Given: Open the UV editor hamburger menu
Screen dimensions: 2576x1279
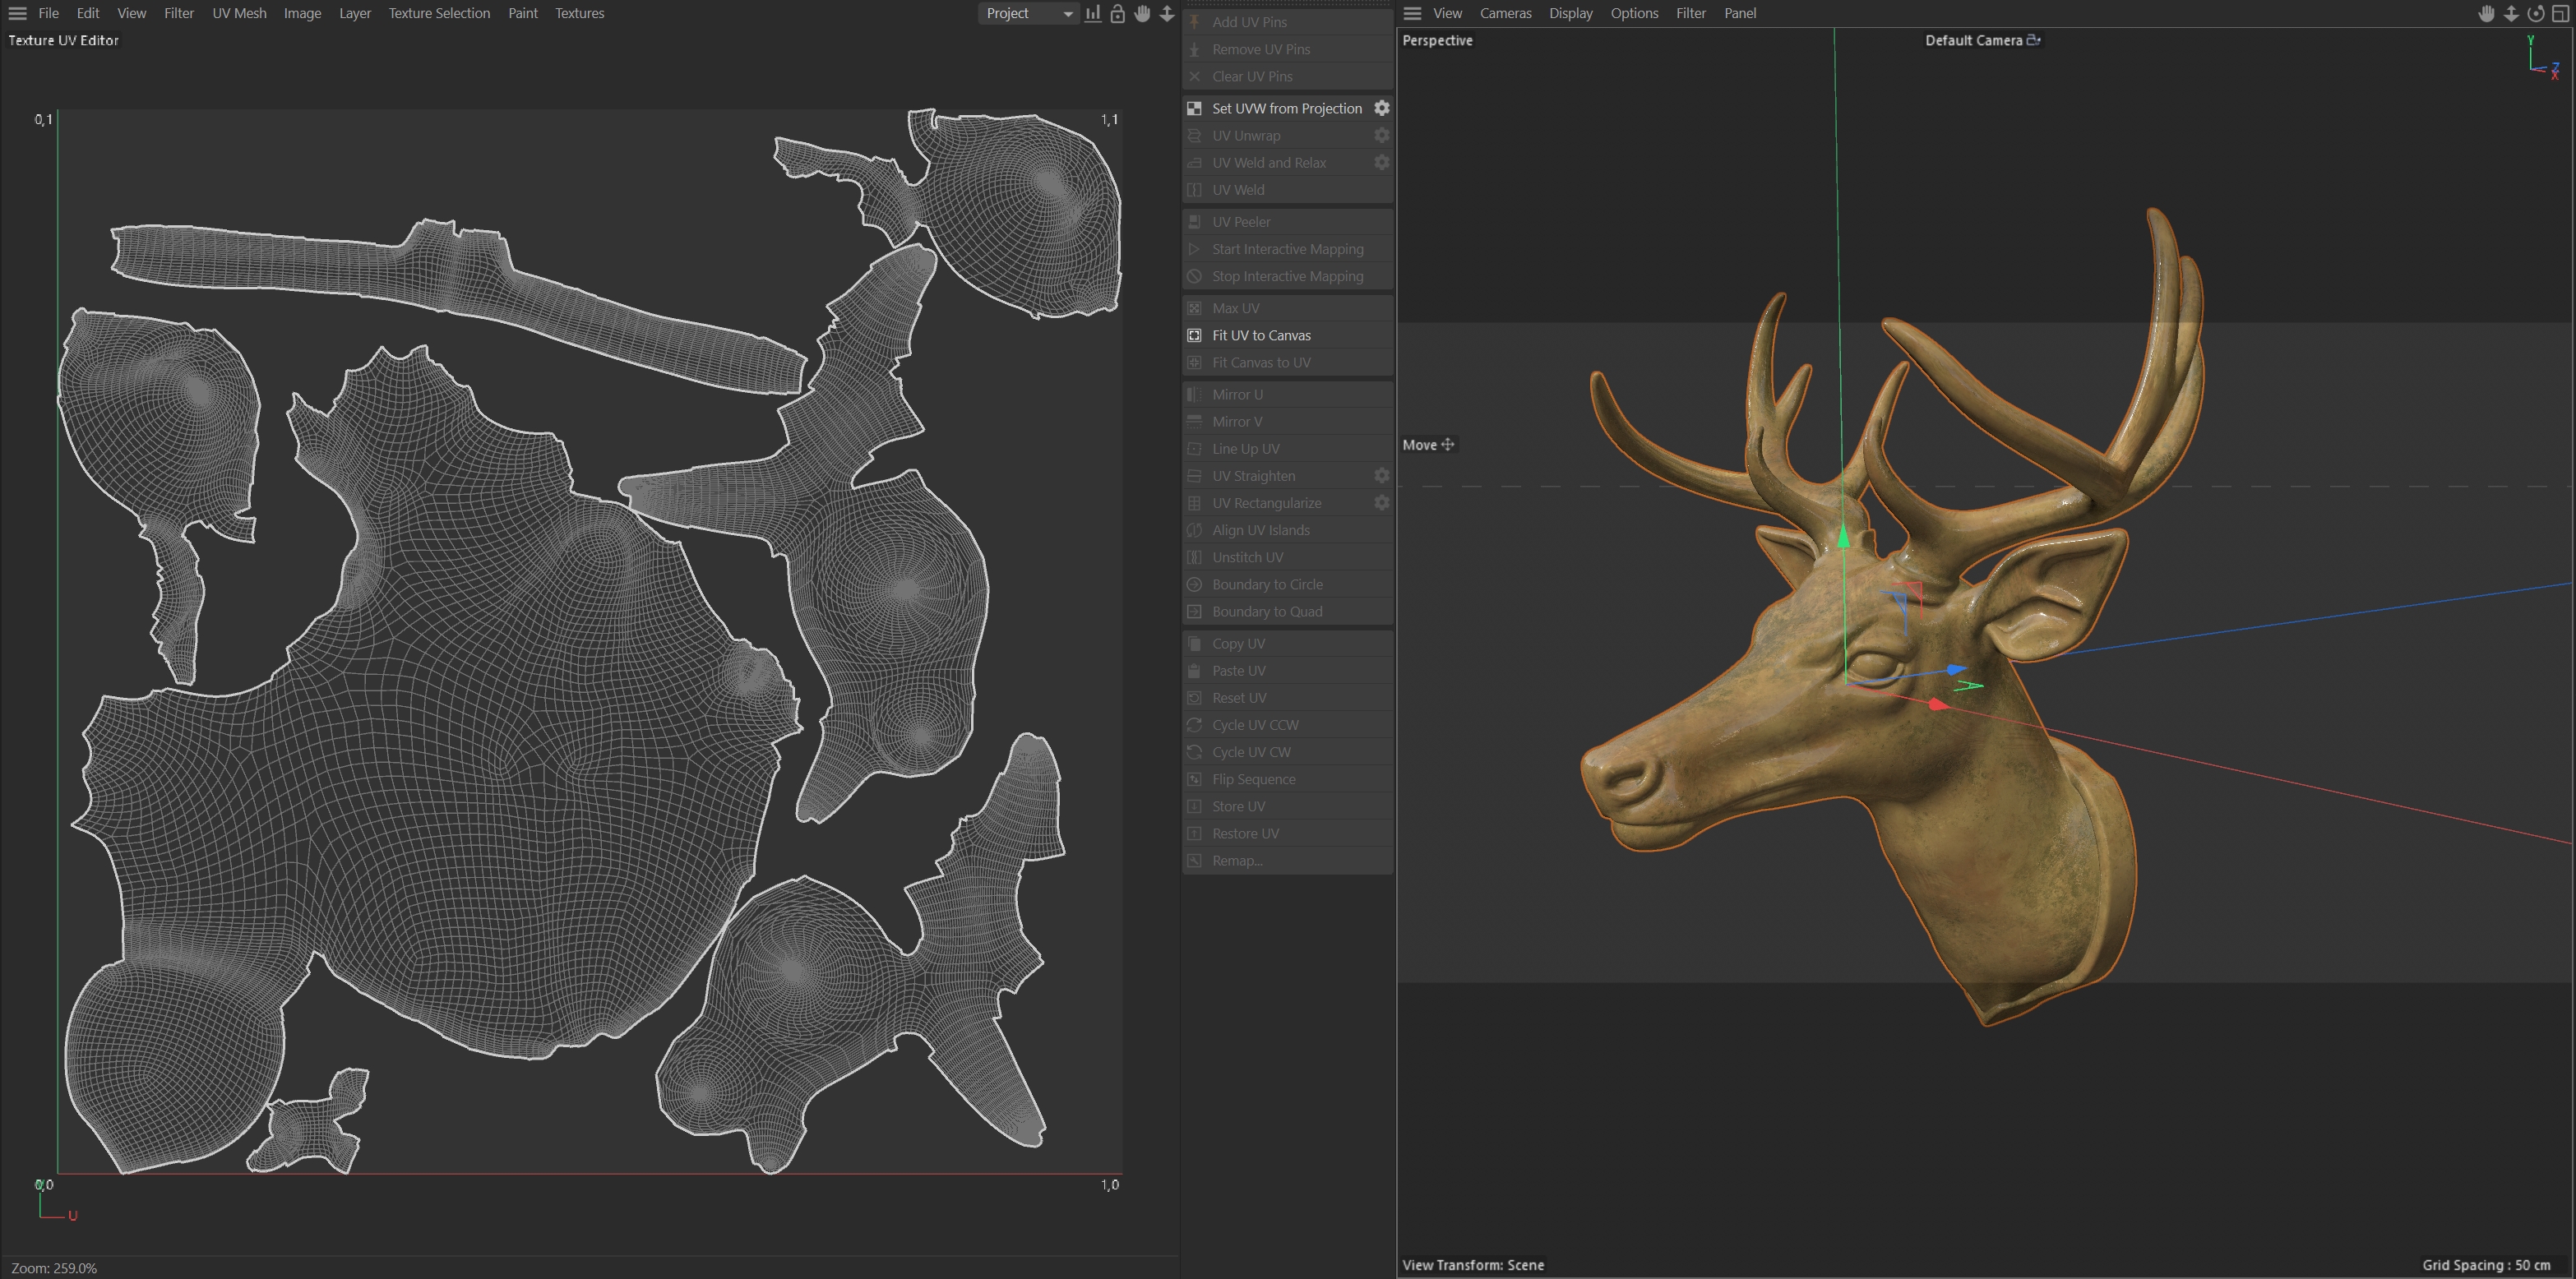Looking at the screenshot, I should click(x=17, y=13).
